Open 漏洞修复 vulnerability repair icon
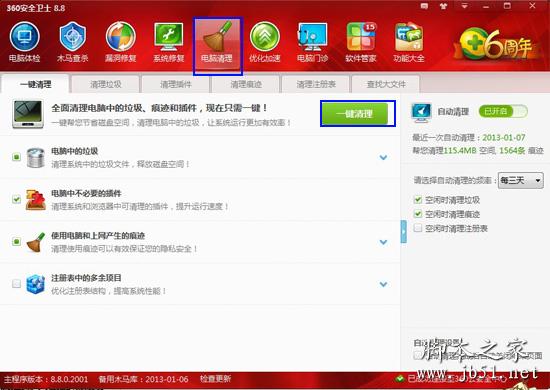 point(121,37)
